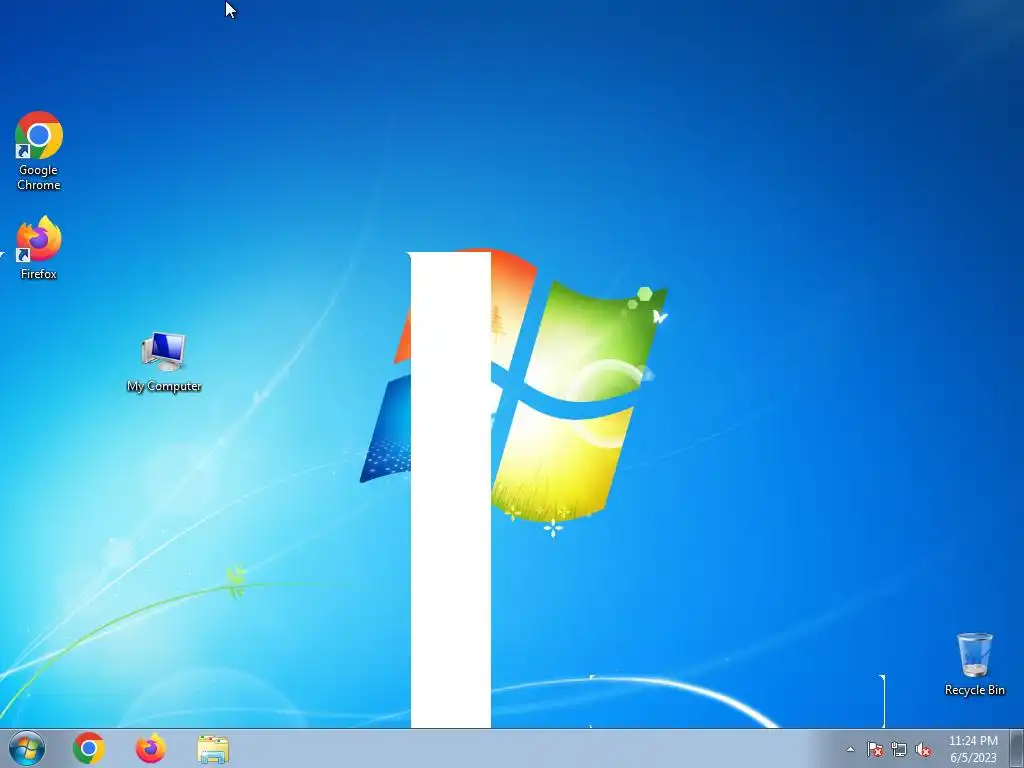Click the muted volume speaker icon
Viewport: 1024px width, 768px height.
(x=923, y=749)
